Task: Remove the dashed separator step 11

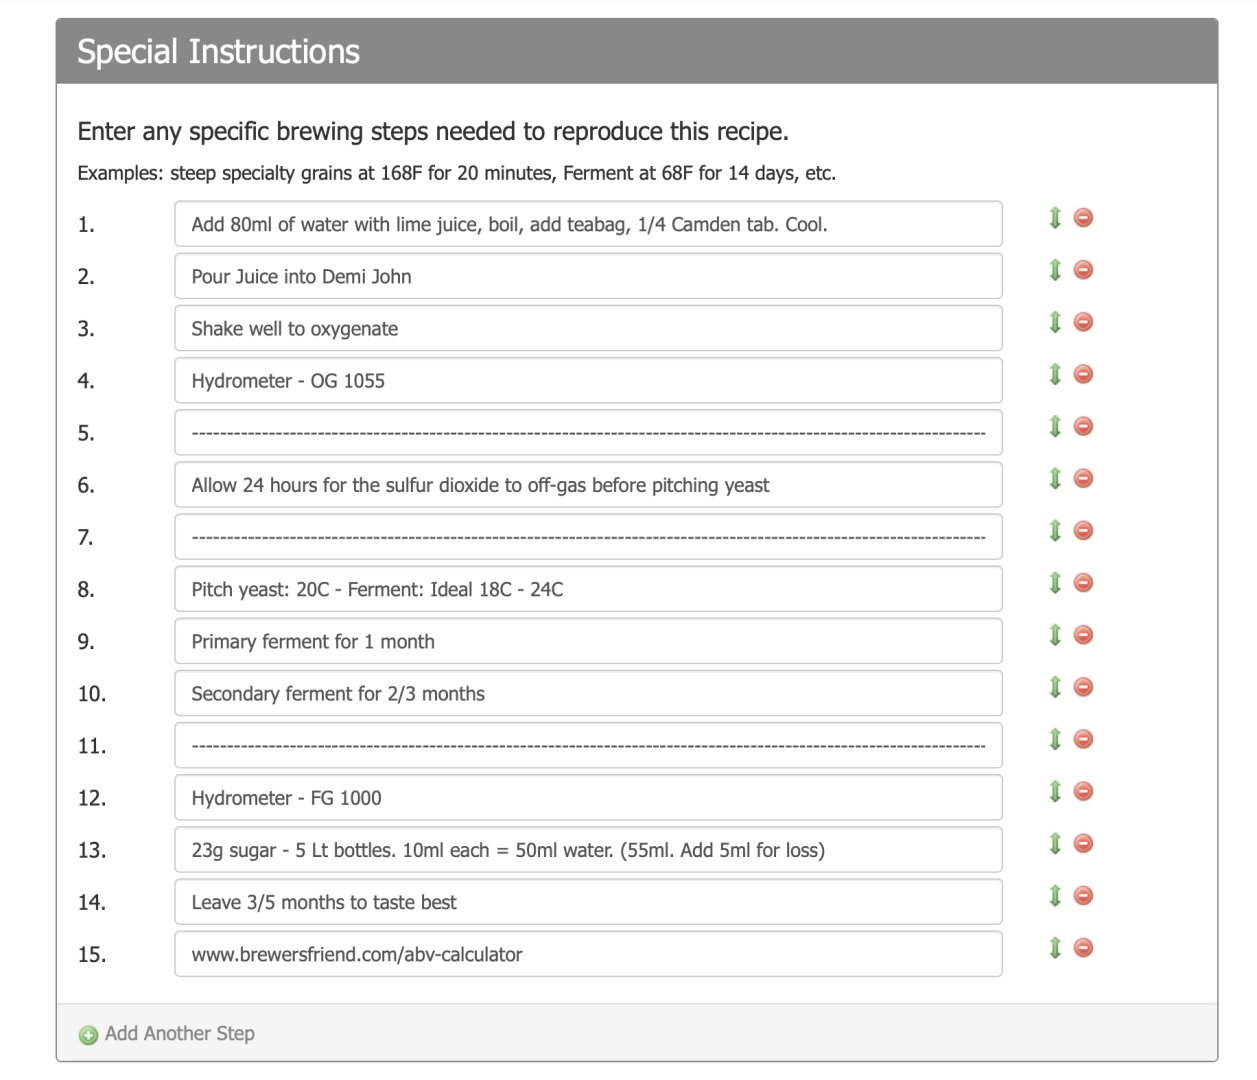Action: pyautogui.click(x=1083, y=740)
